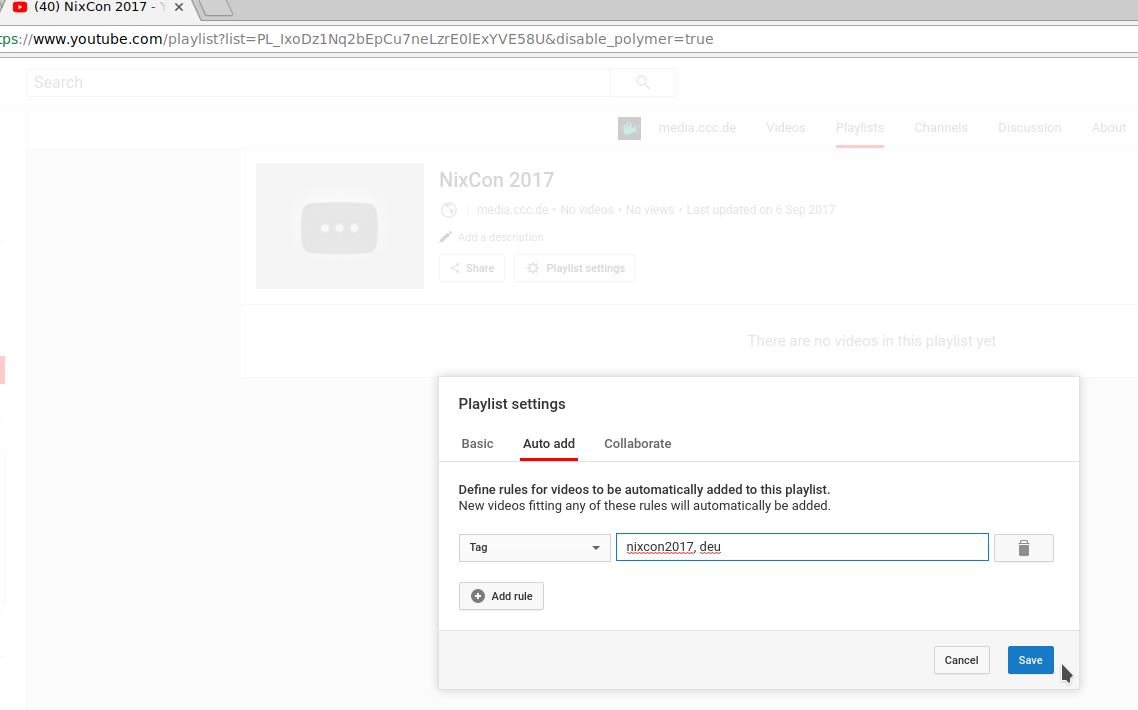
Task: Click the NixCon 2017 playlist title
Action: (x=496, y=180)
